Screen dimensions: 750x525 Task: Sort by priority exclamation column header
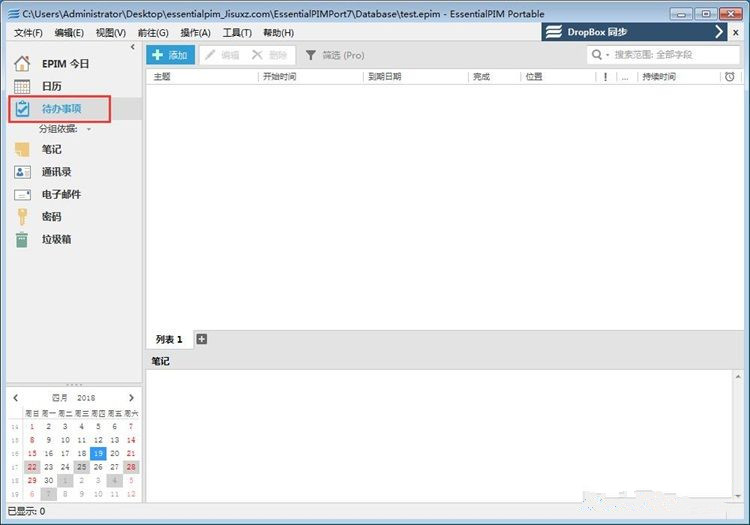click(x=606, y=77)
